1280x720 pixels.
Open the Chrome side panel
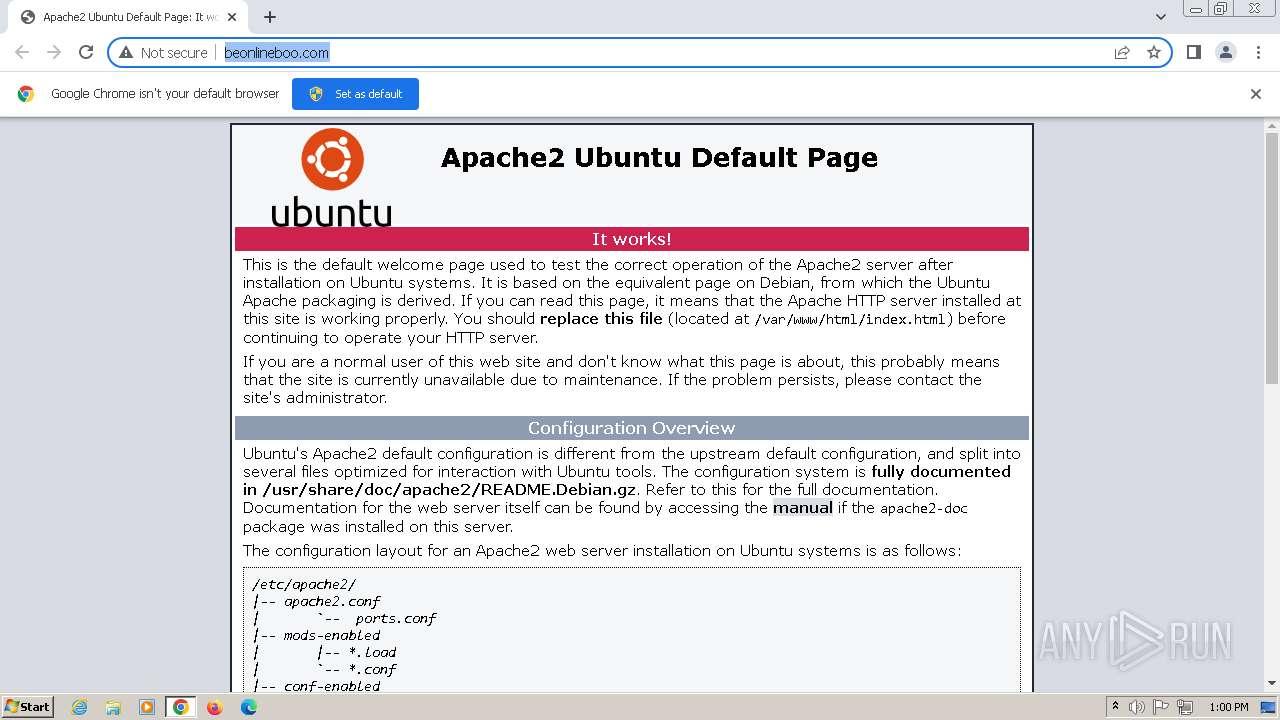(1193, 52)
